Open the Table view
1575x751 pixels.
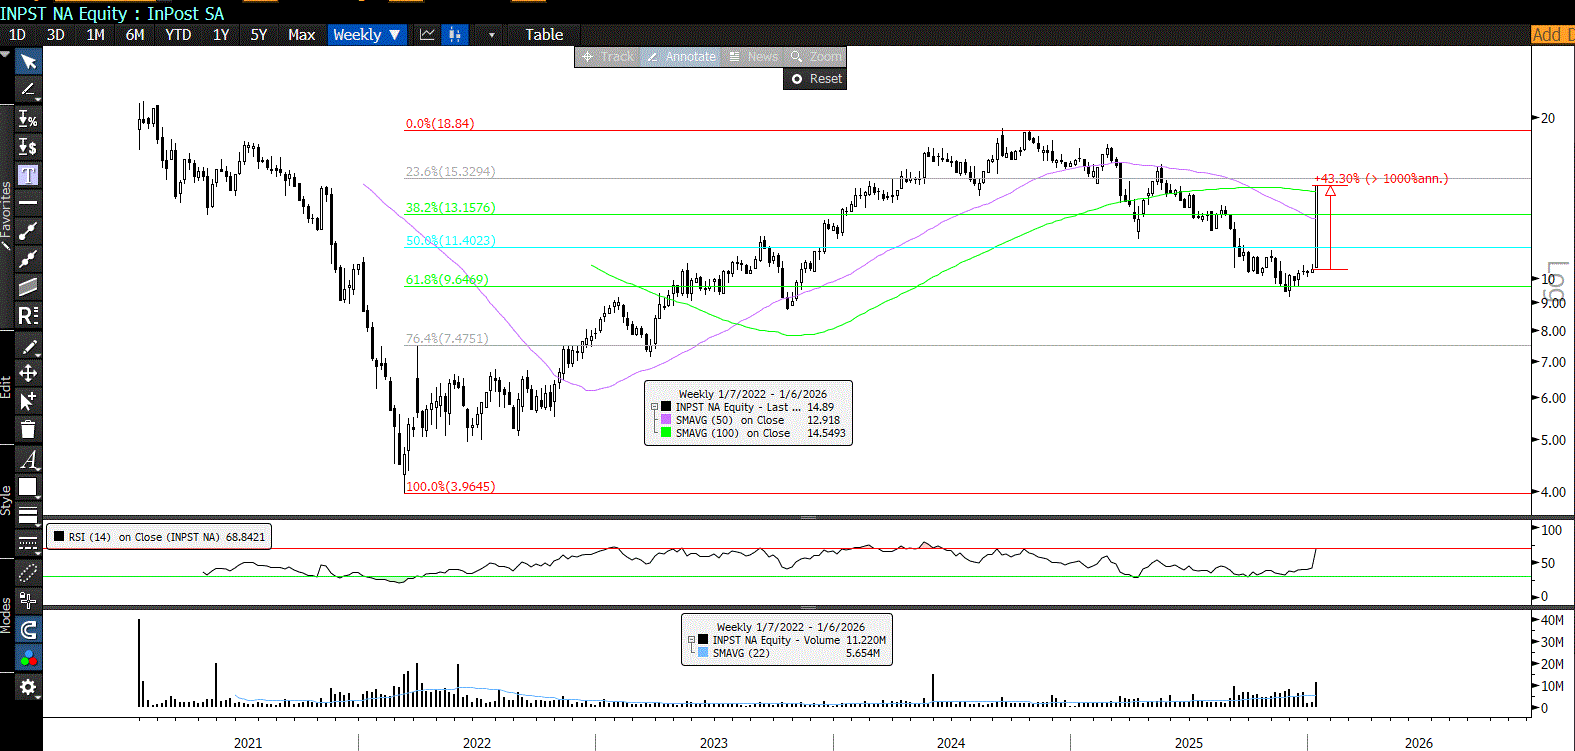pyautogui.click(x=544, y=35)
